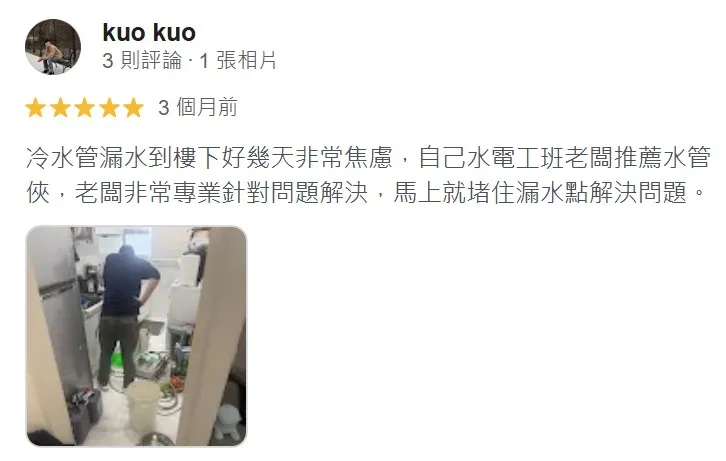Viewport: 726px width, 461px height.
Task: Click the second line of review text
Action: (x=366, y=193)
